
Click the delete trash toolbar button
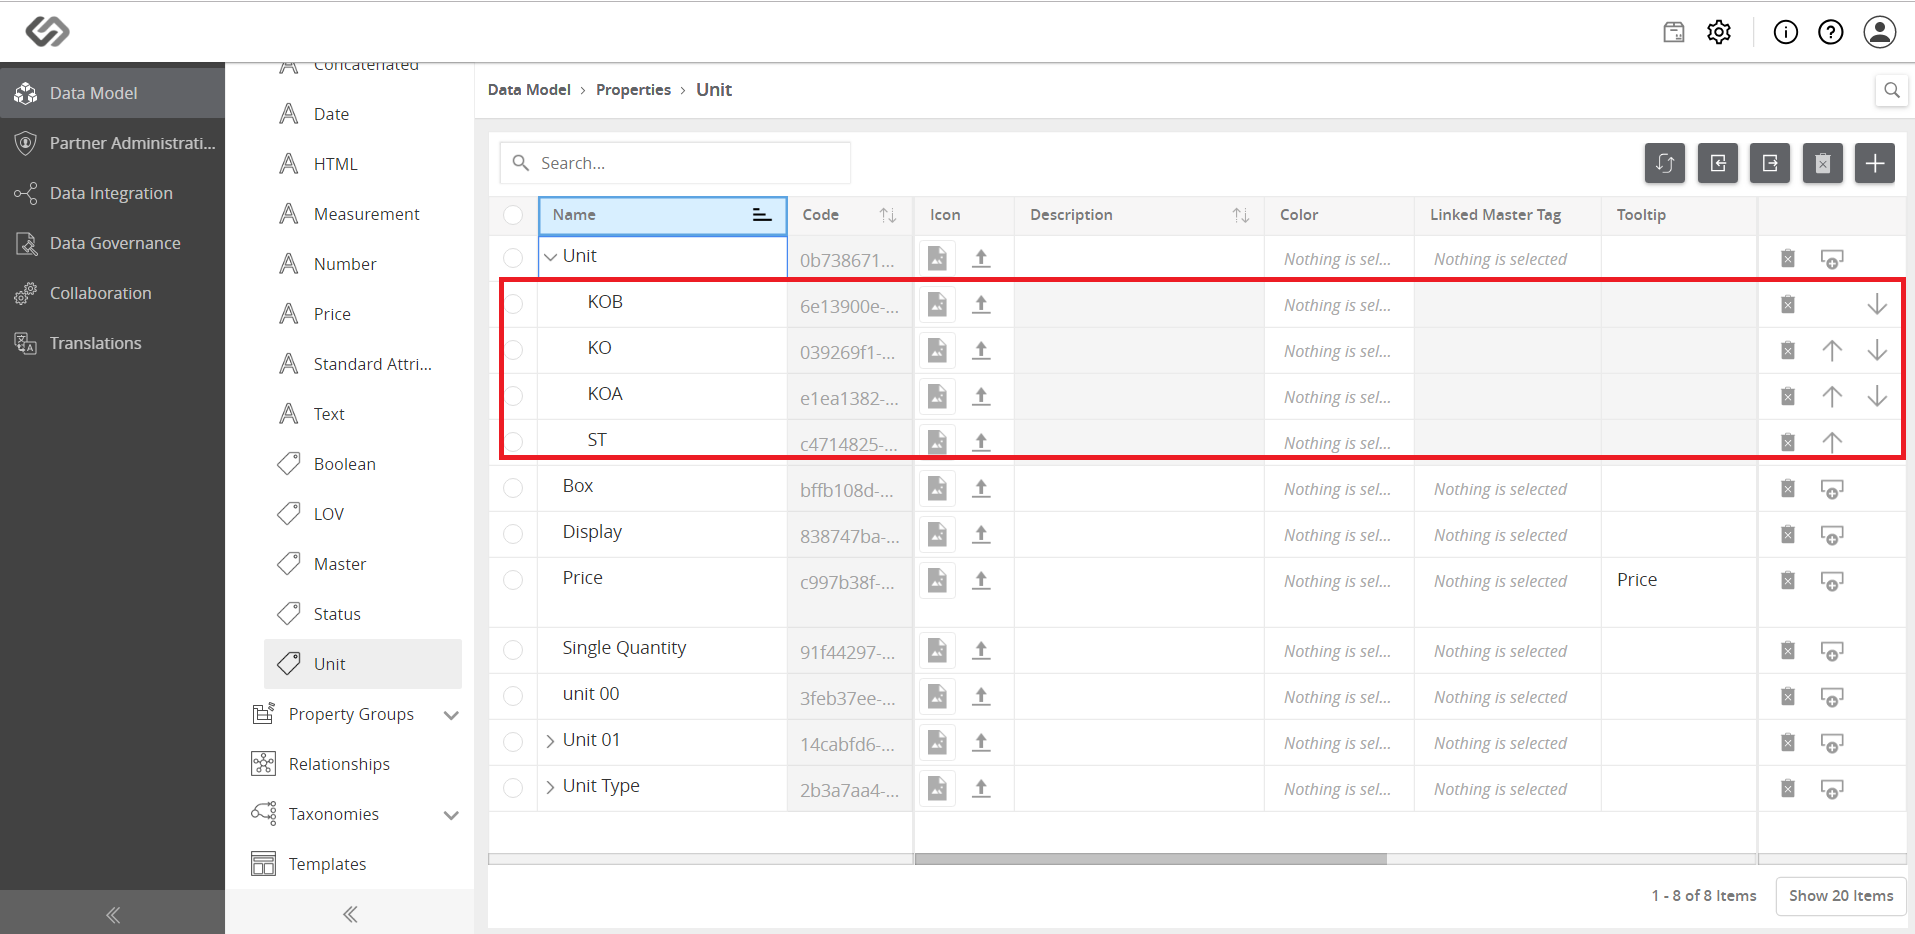[x=1823, y=163]
